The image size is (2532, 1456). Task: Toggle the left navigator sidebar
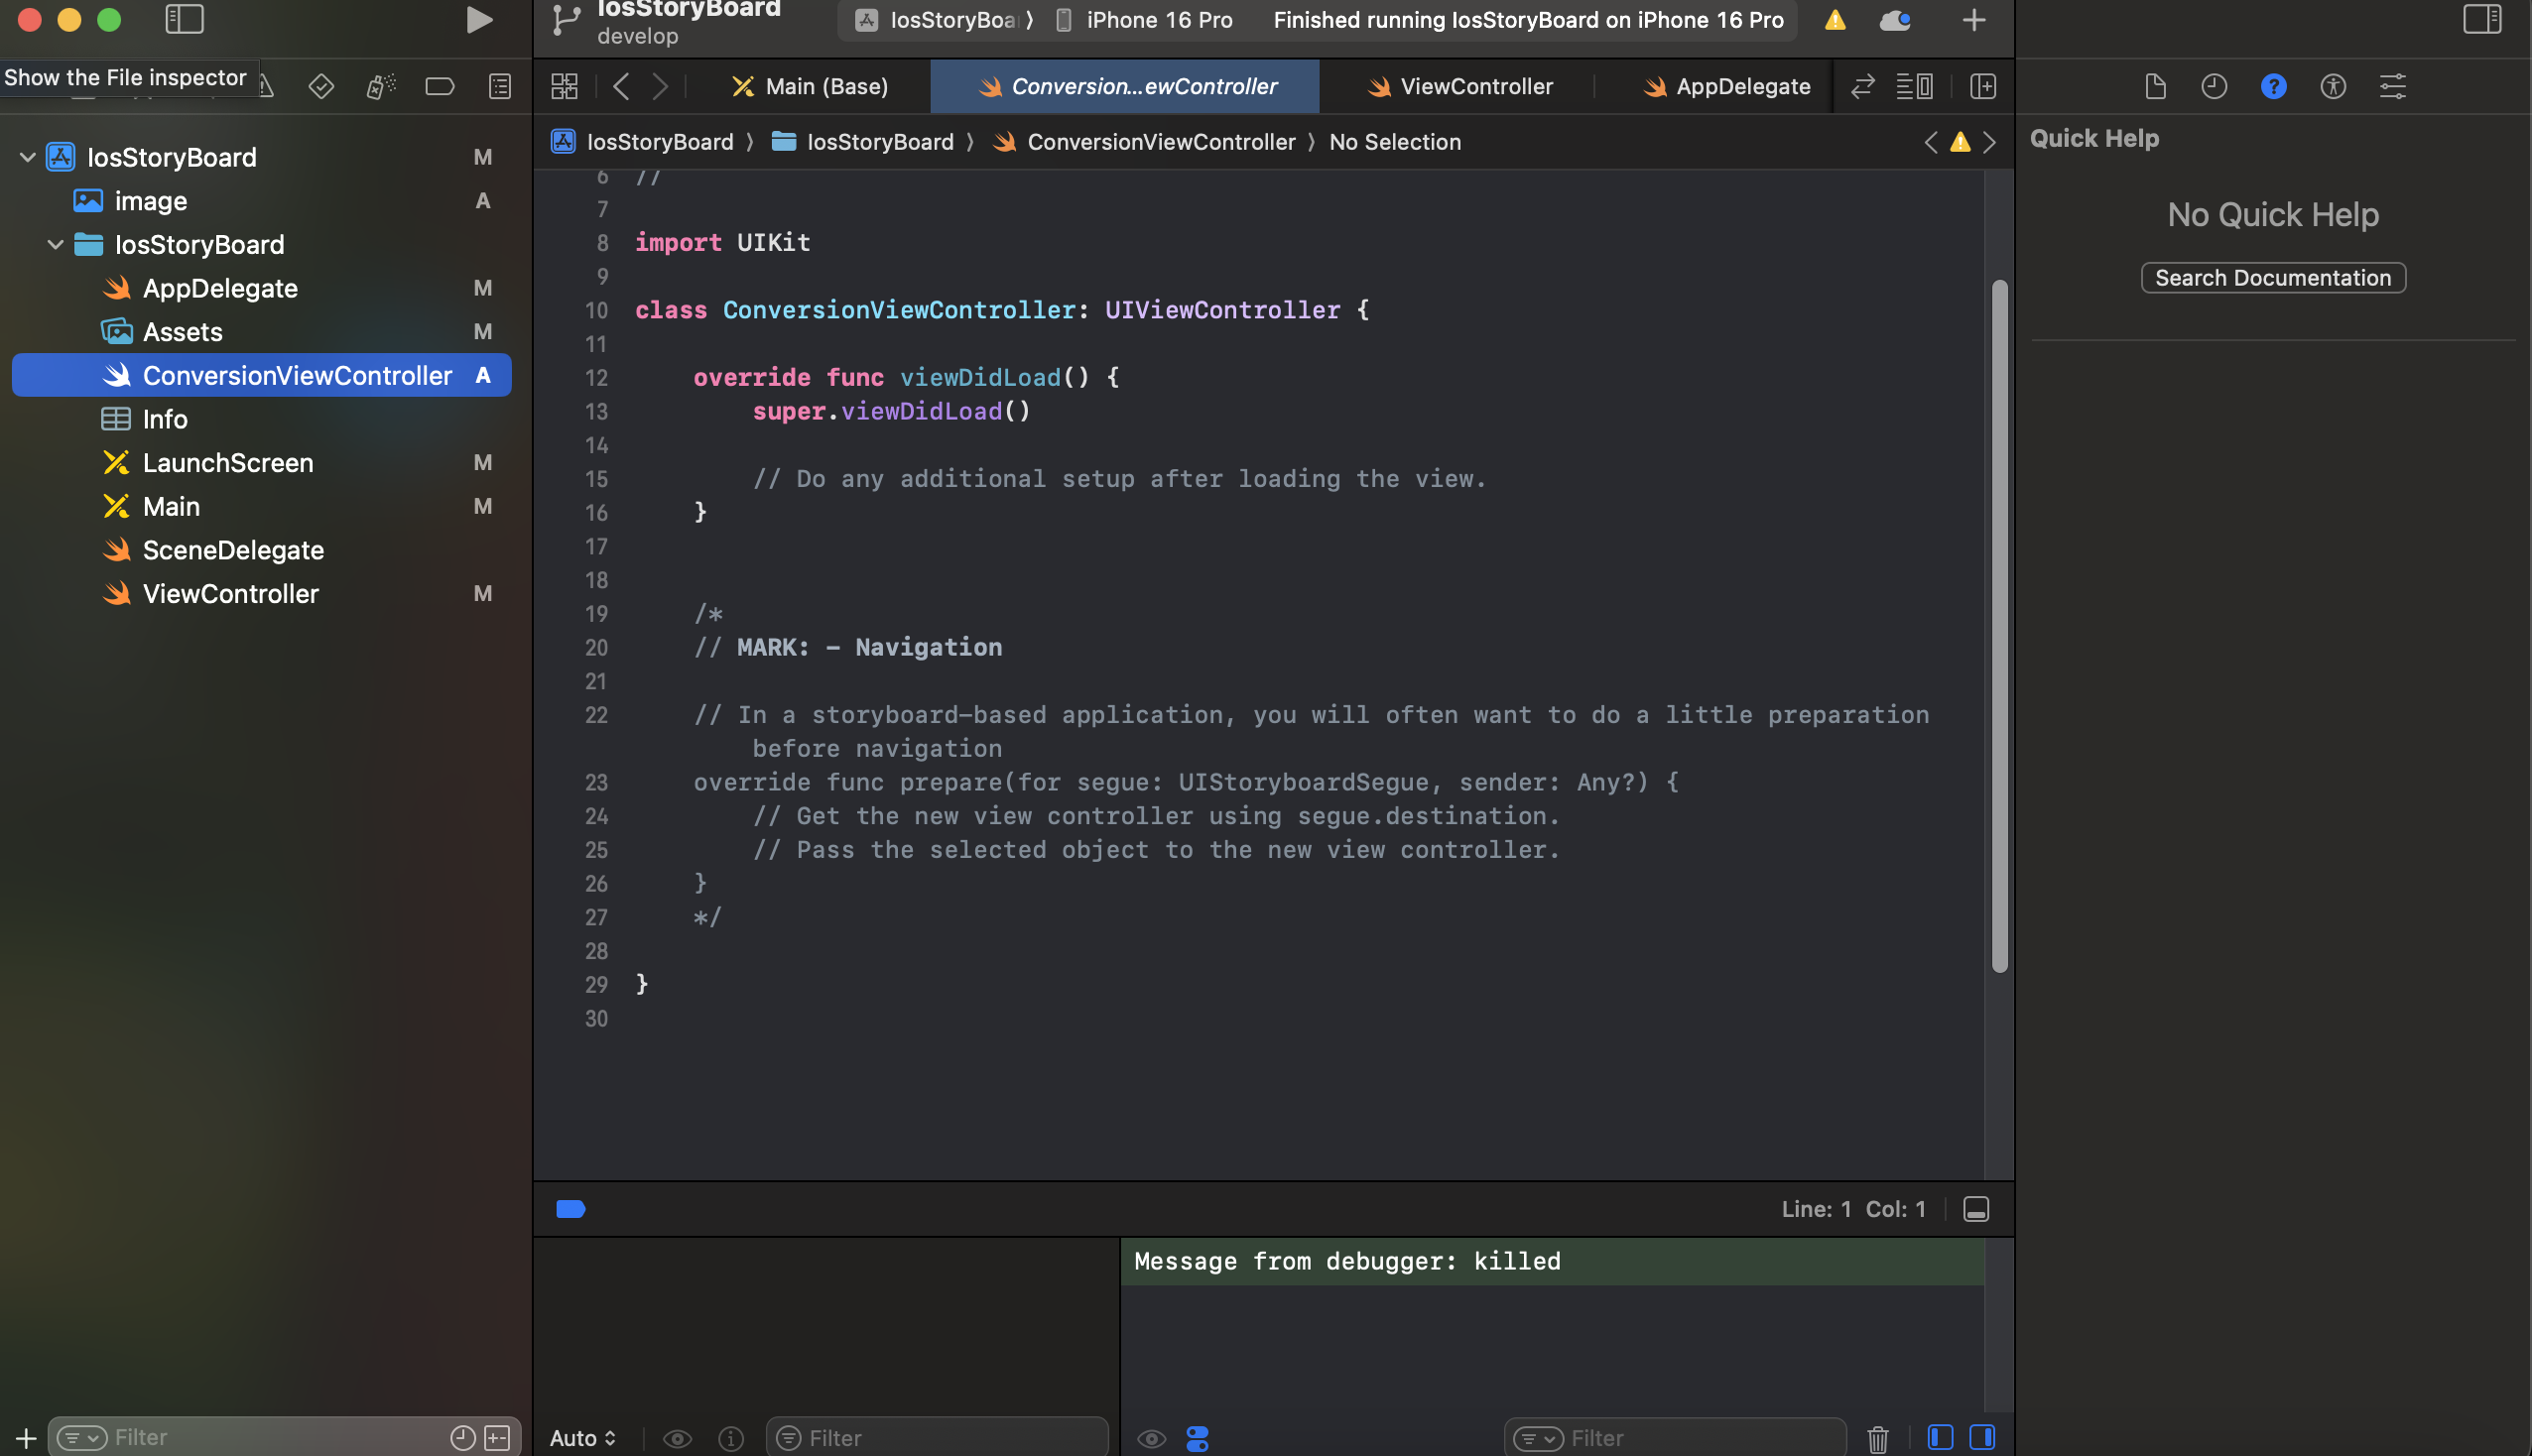pos(184,20)
